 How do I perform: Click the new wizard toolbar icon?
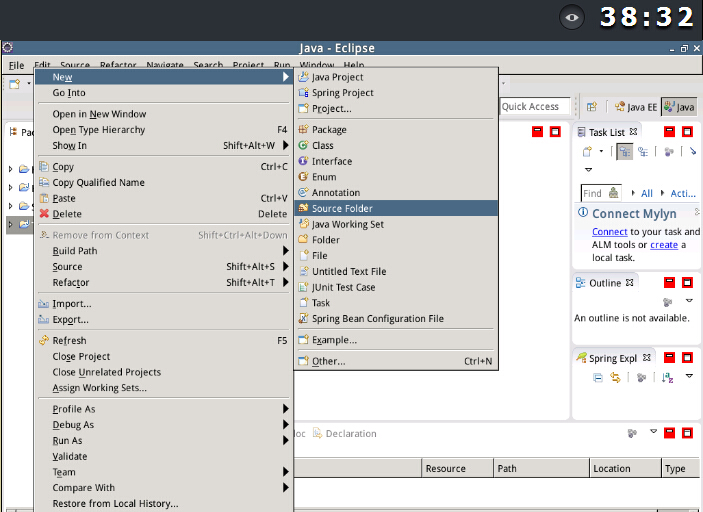click(15, 84)
